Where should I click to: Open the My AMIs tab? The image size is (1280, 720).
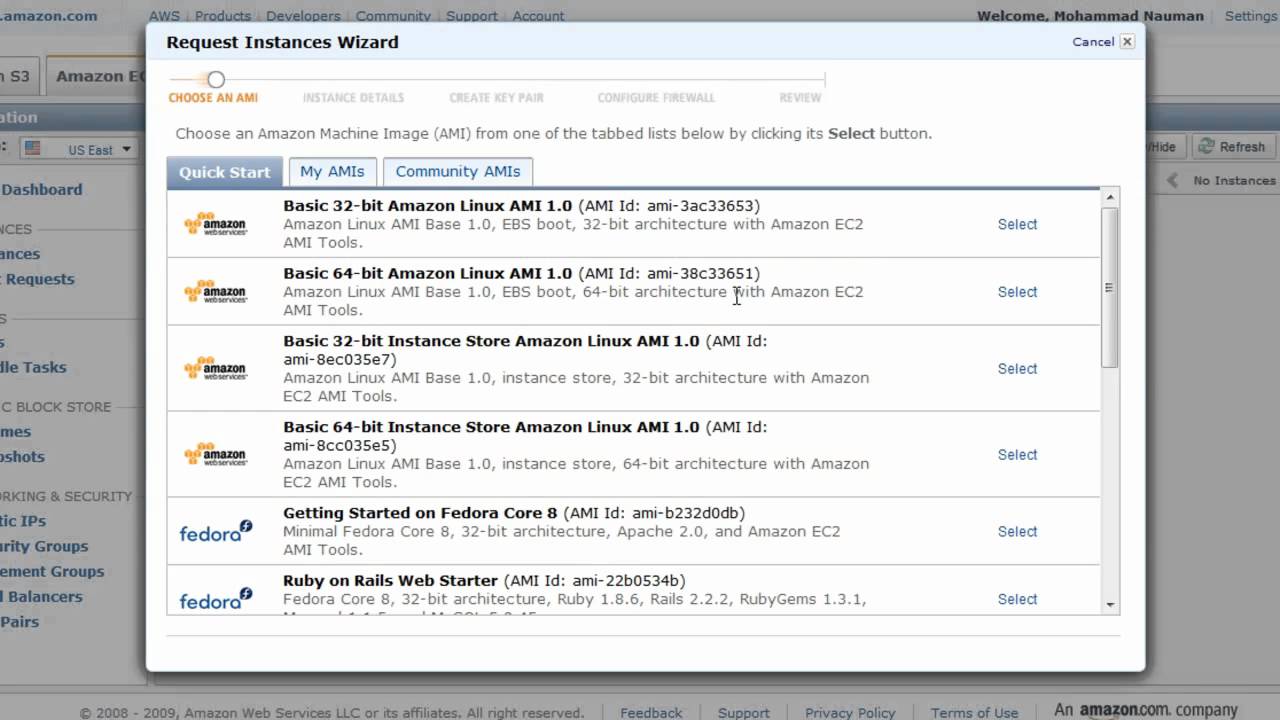(333, 171)
